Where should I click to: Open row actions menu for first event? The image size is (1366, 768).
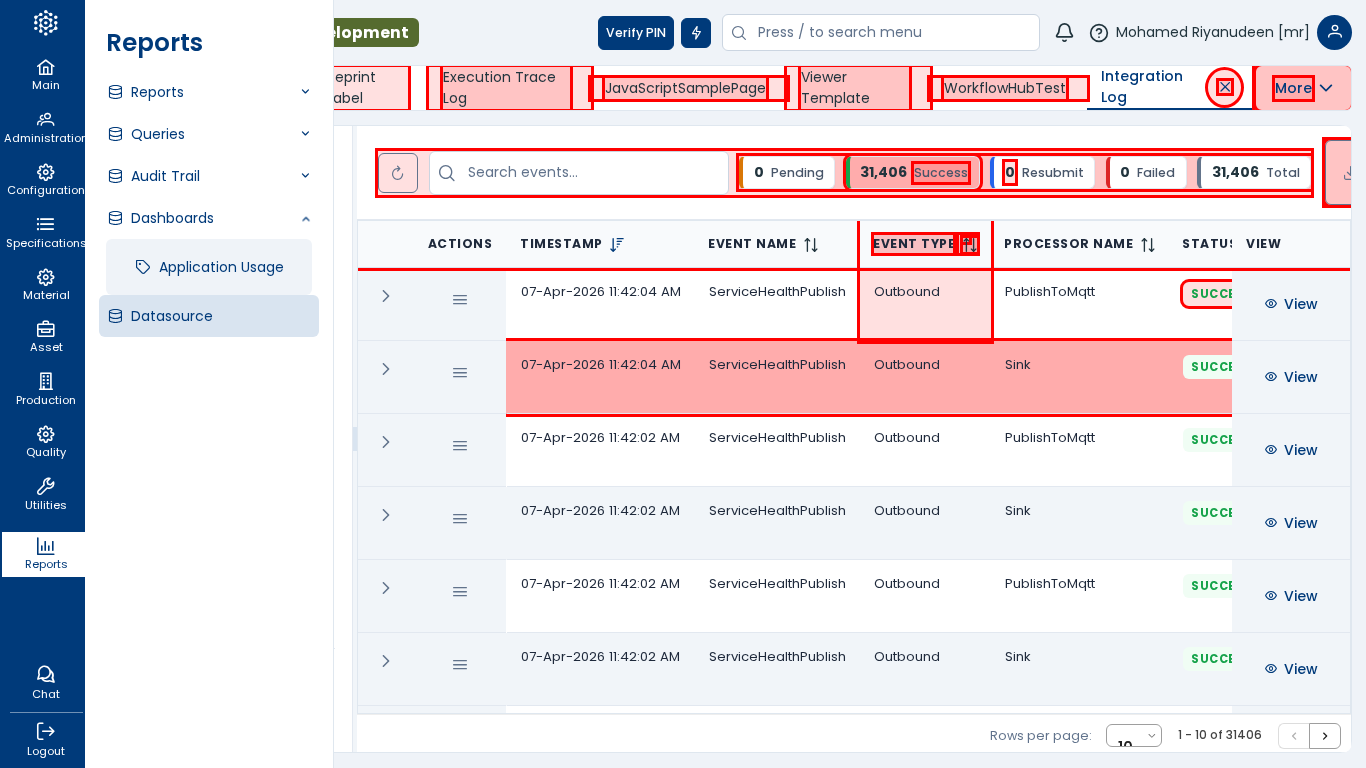click(460, 299)
